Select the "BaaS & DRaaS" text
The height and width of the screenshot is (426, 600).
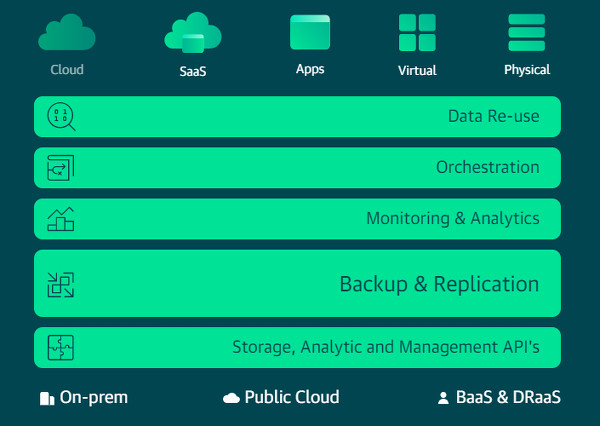click(x=508, y=397)
